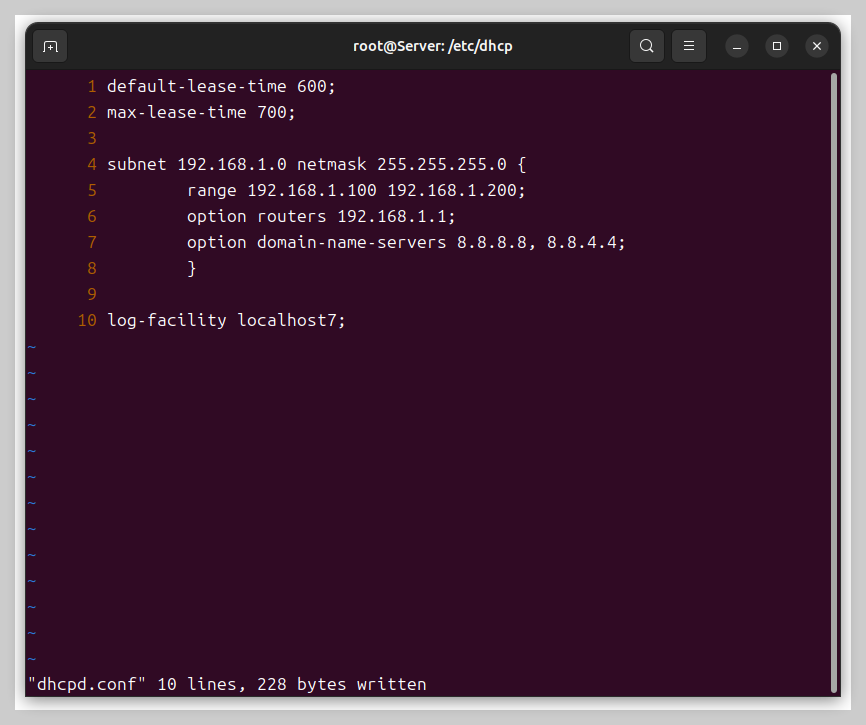Click the word 'routers' on line 6

292,216
